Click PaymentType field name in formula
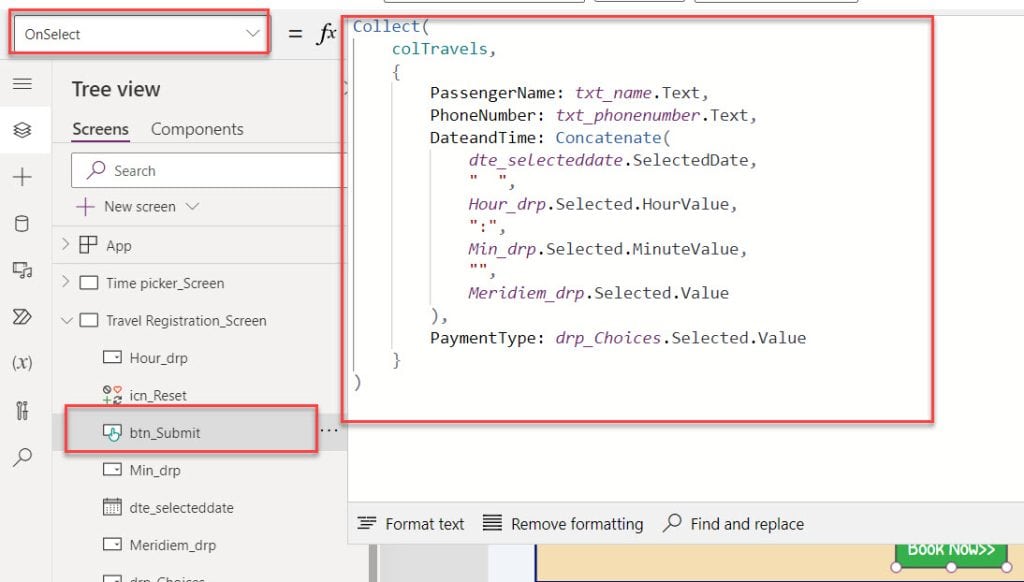Screen dimensions: 1024x582 483,338
